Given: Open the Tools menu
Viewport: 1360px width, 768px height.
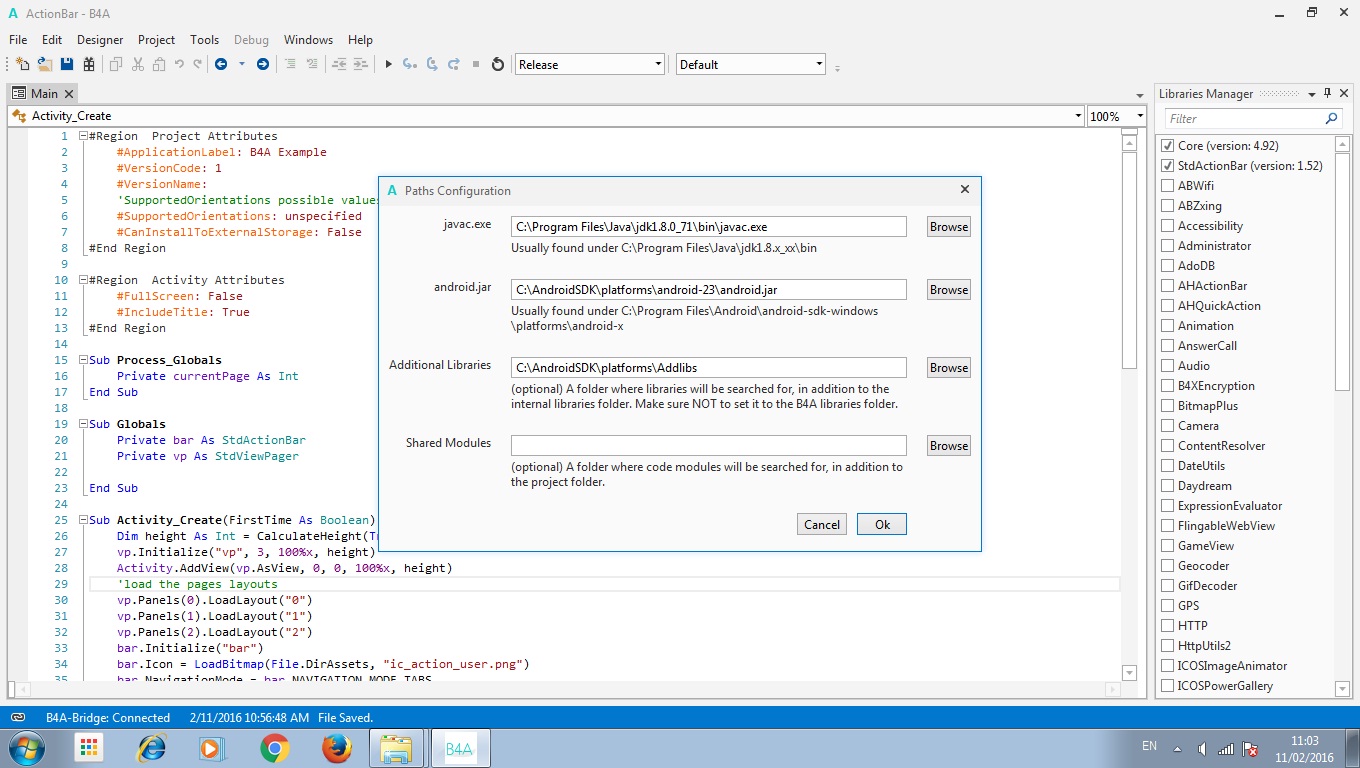Looking at the screenshot, I should 204,40.
